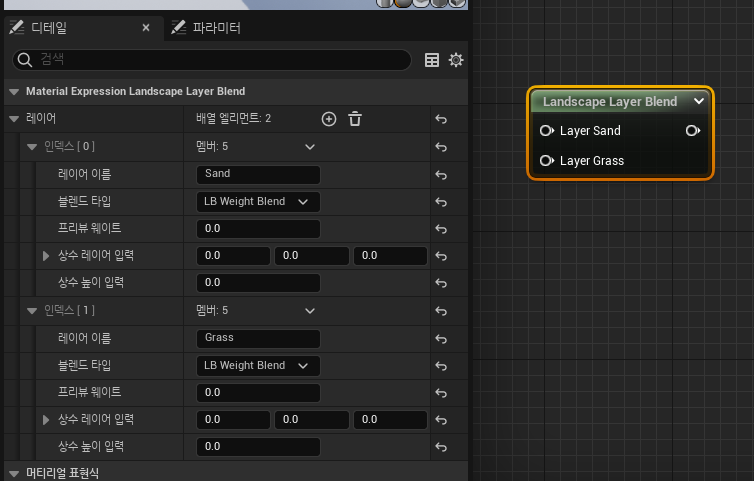Click 배열 엘리먼트: 2 text
754x481 pixels.
point(233,118)
